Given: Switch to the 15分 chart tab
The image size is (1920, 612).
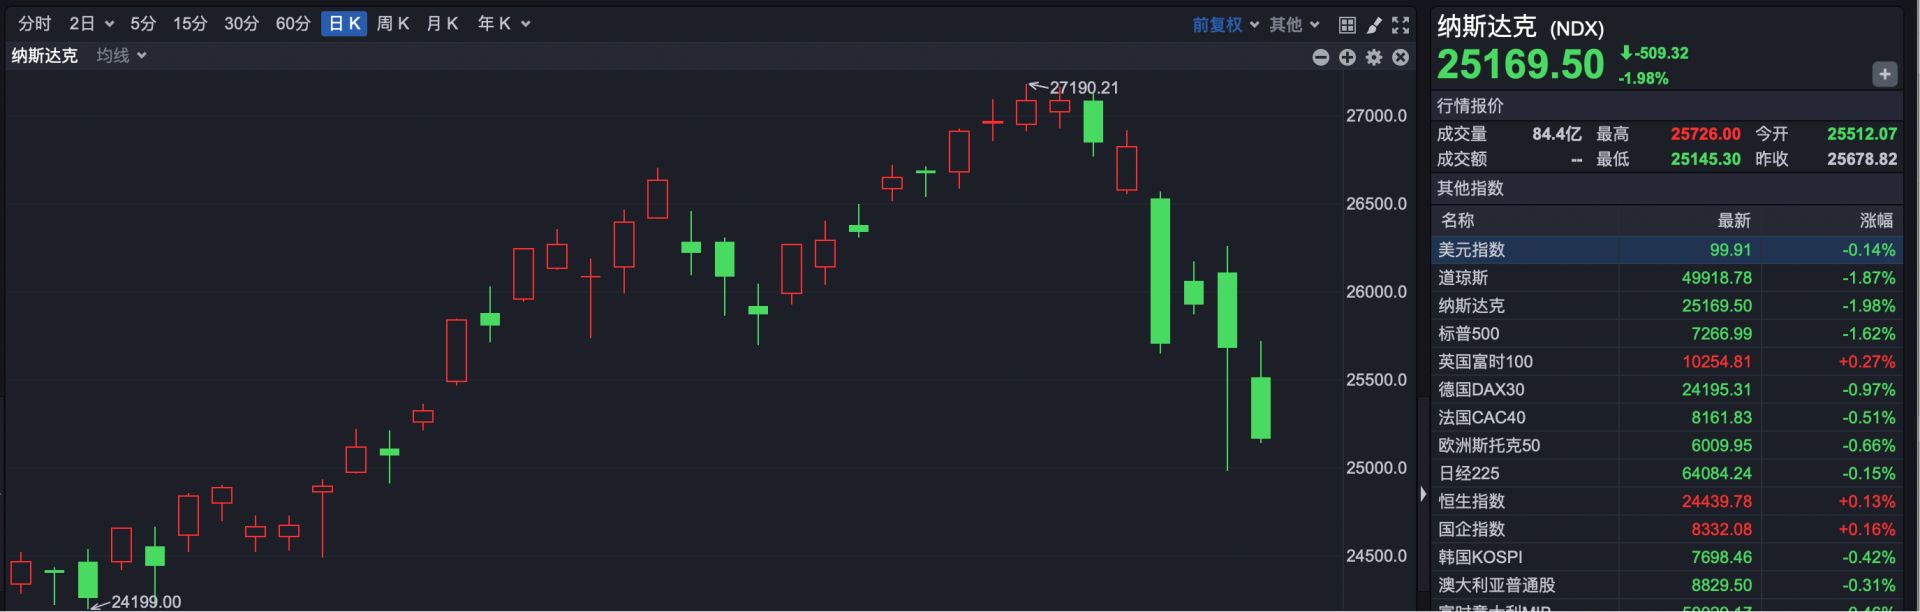Looking at the screenshot, I should click(x=190, y=23).
